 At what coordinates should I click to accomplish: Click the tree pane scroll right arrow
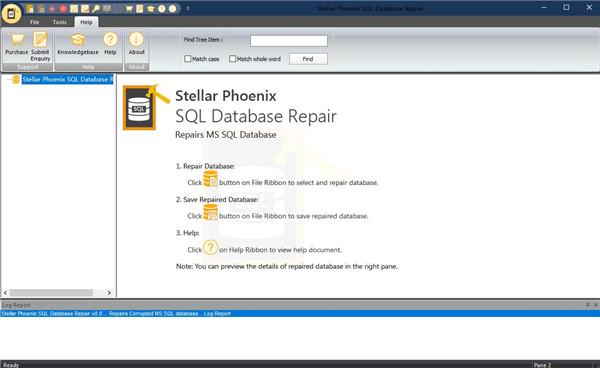click(109, 293)
